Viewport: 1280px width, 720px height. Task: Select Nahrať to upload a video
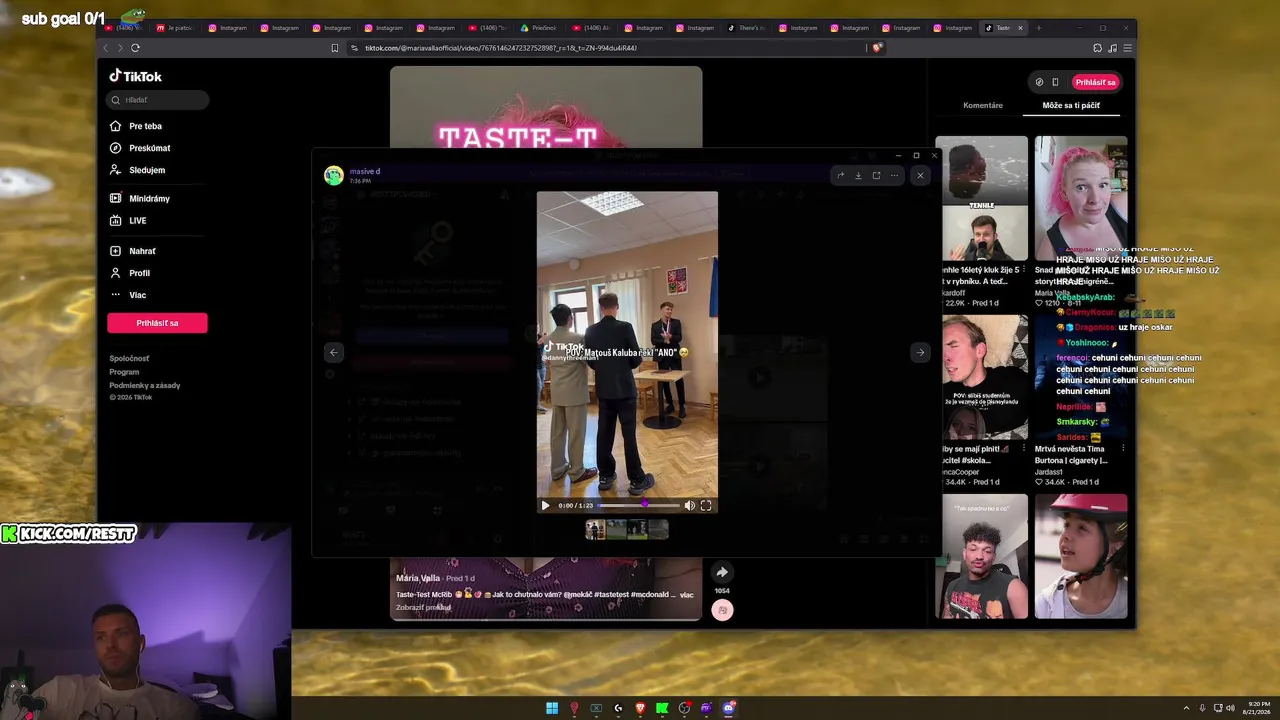(x=133, y=251)
